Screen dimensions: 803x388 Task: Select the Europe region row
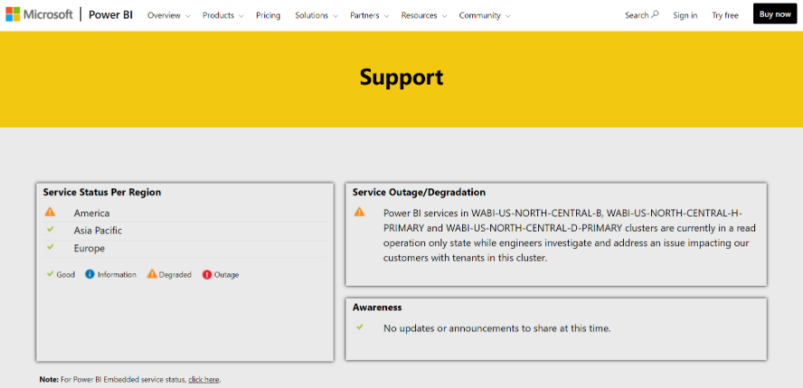coord(185,248)
